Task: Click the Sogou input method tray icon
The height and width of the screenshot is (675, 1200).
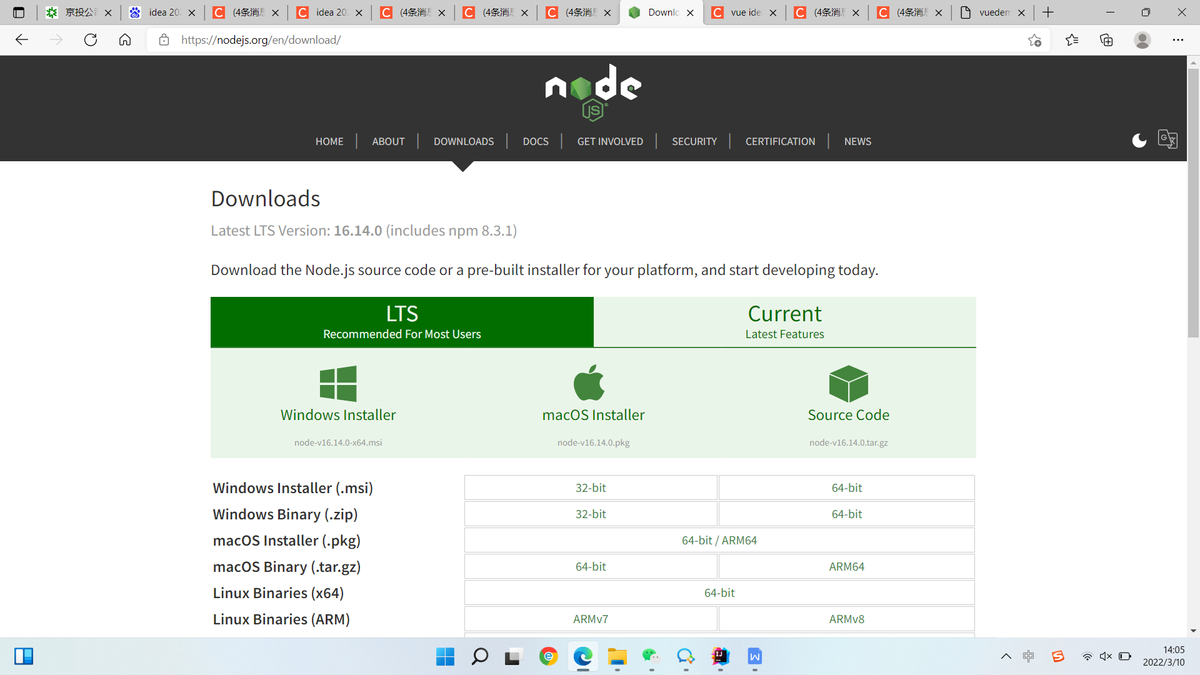Action: 1058,656
